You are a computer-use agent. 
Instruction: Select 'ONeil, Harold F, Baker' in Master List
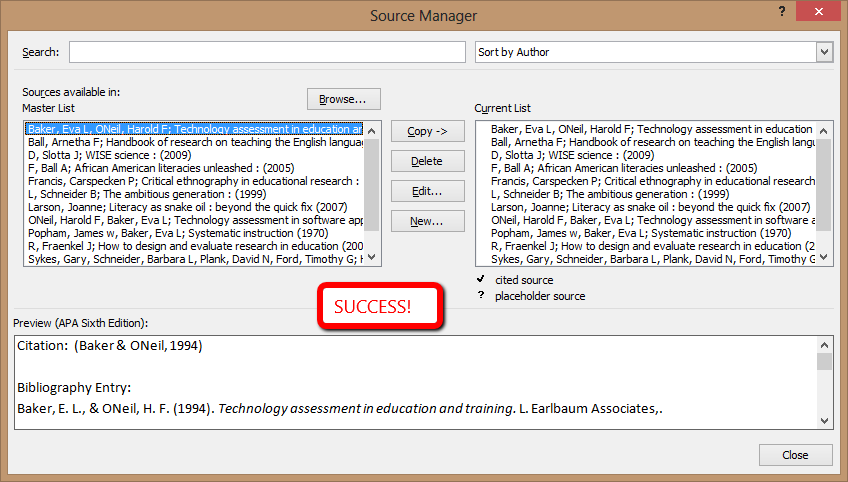195,220
